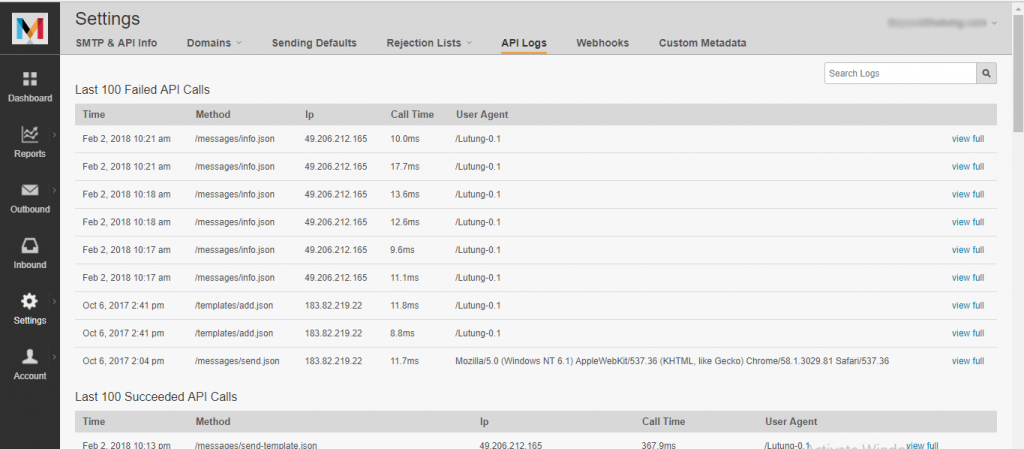This screenshot has height=449, width=1024.
Task: View full for first /templates/add.json call
Action: (x=967, y=305)
